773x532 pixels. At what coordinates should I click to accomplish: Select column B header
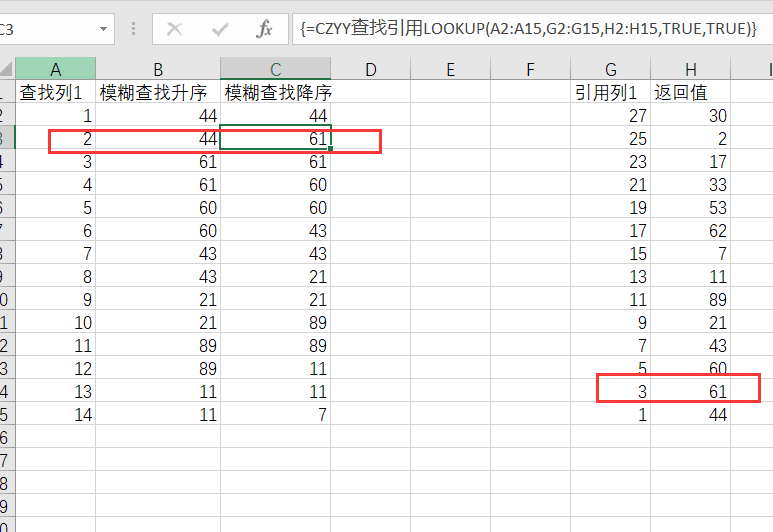(x=158, y=69)
